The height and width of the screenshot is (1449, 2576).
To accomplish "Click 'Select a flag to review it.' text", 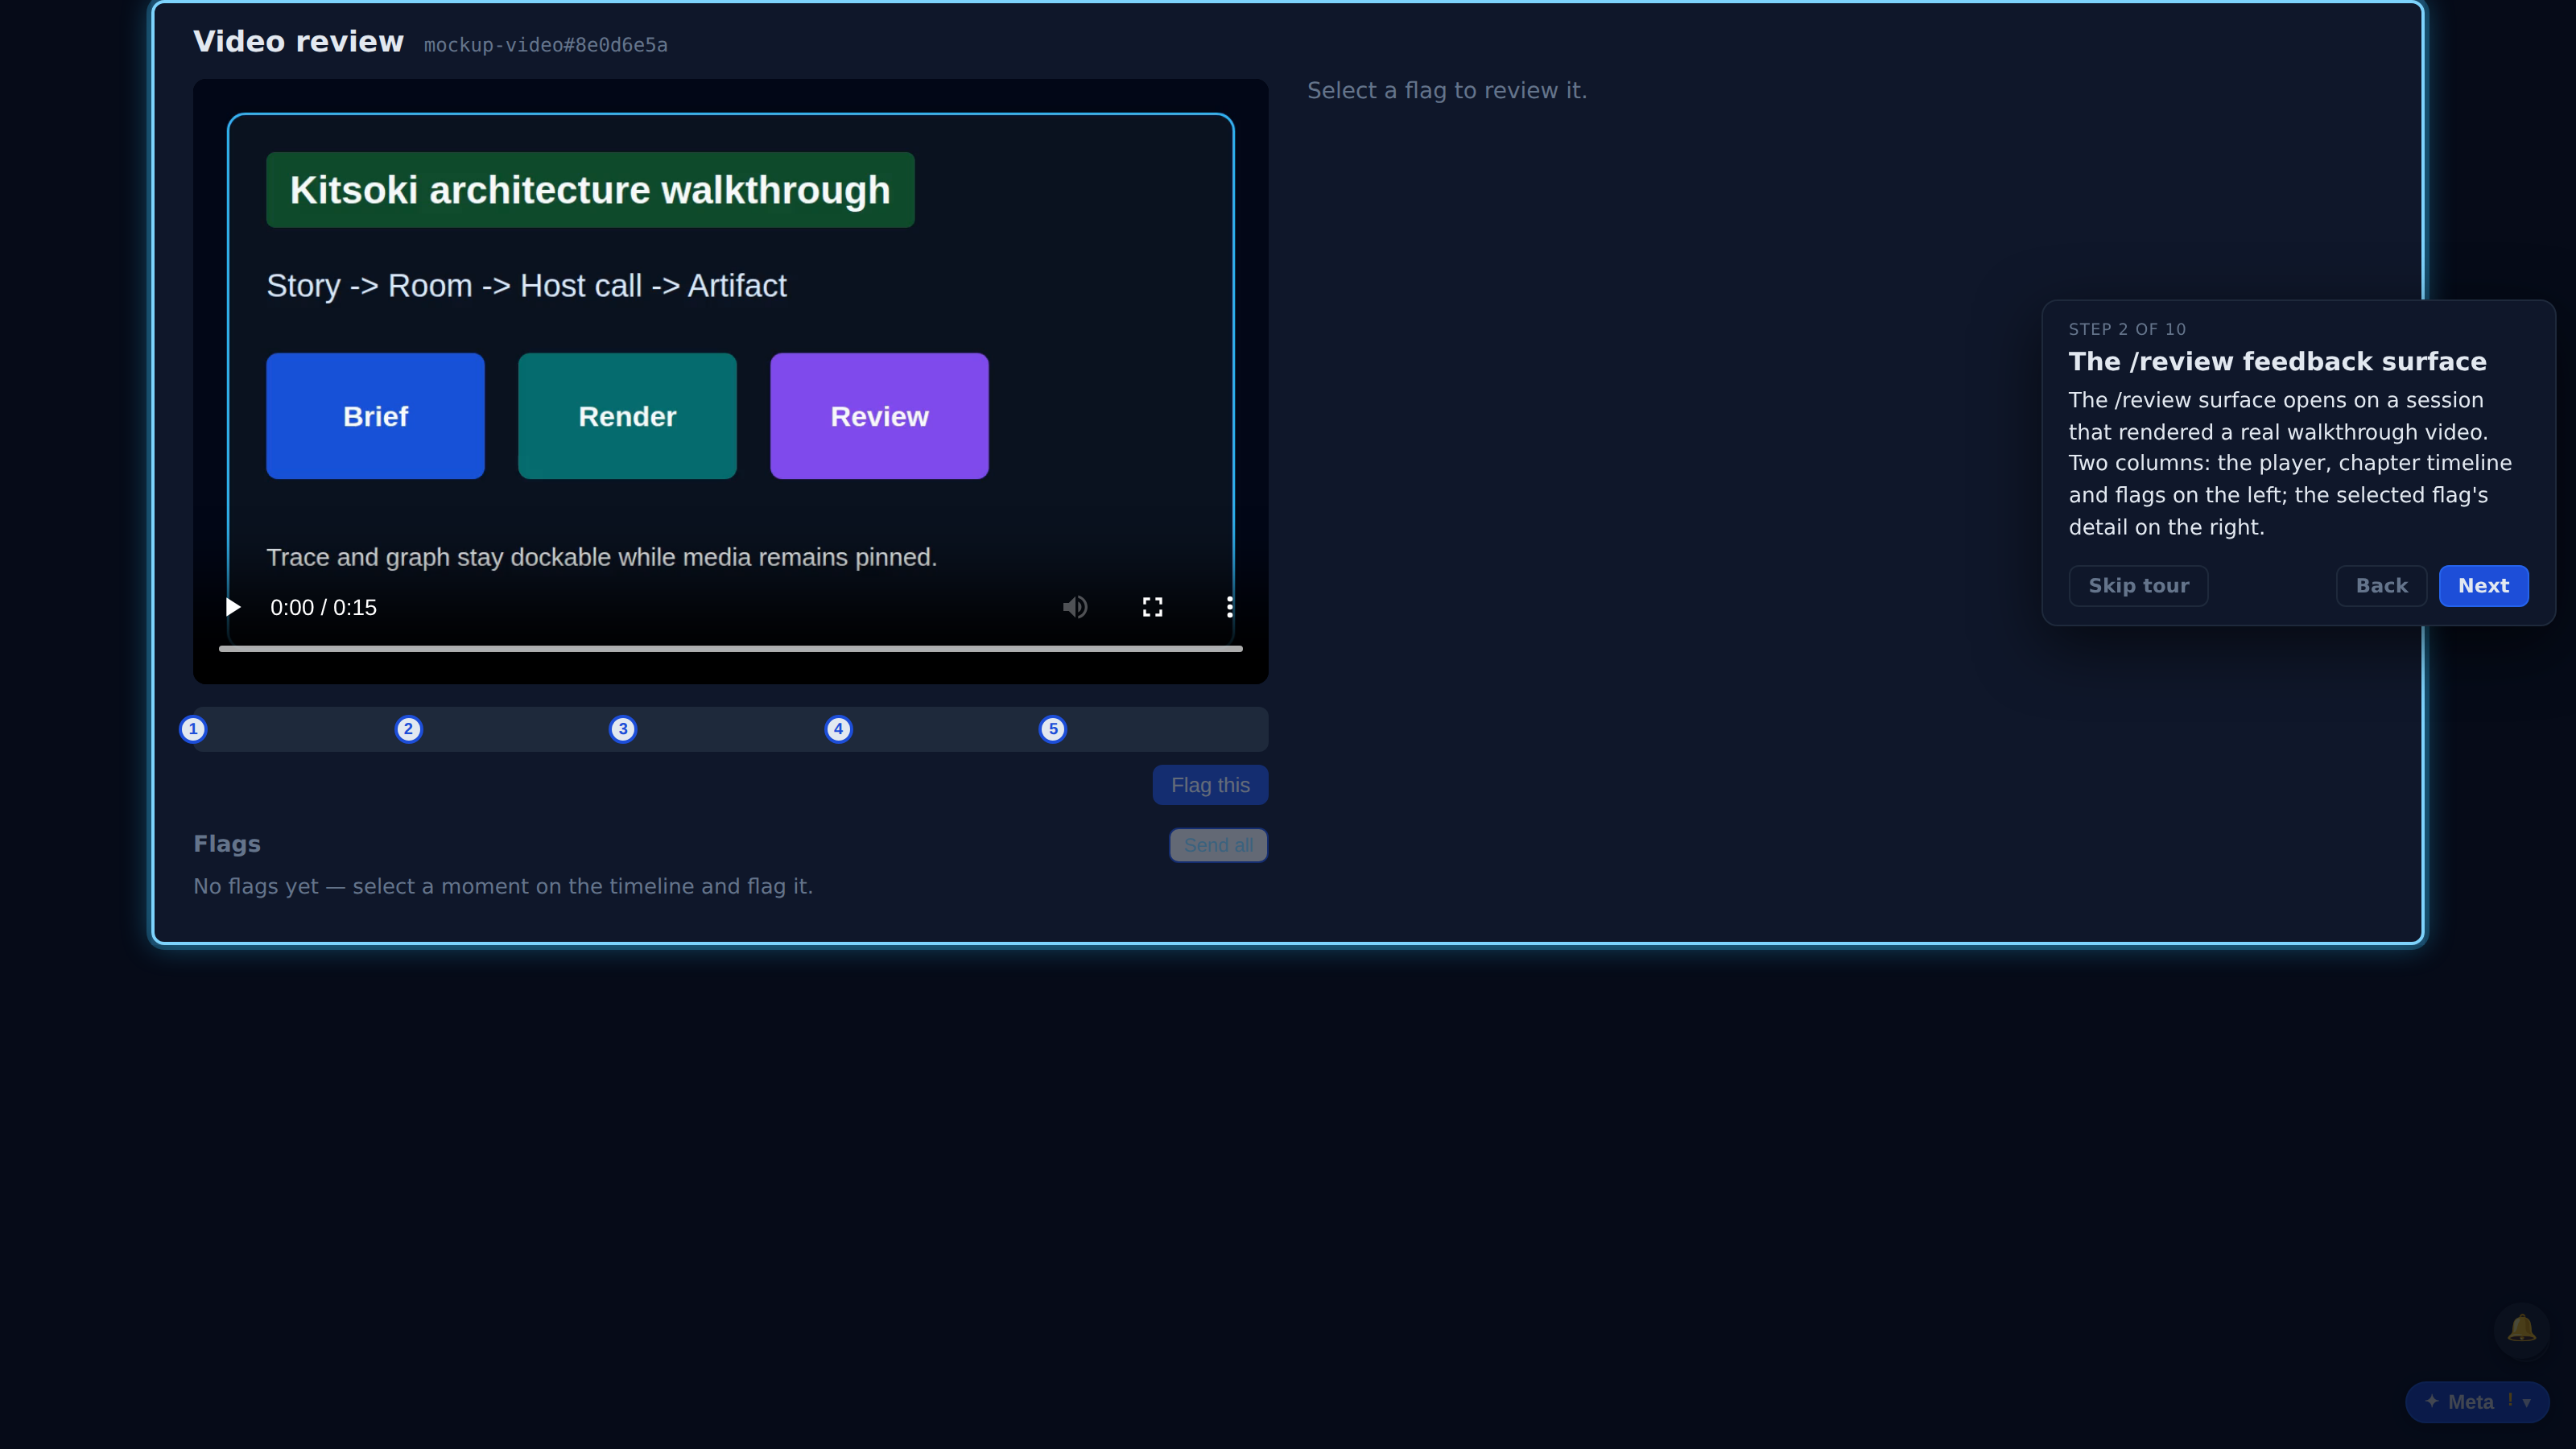I will tap(1447, 91).
